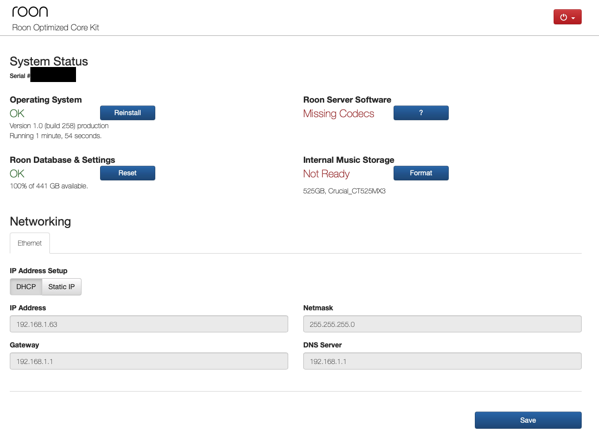Click the 'Networking' heading
Screen dimensions: 599x438
click(40, 221)
